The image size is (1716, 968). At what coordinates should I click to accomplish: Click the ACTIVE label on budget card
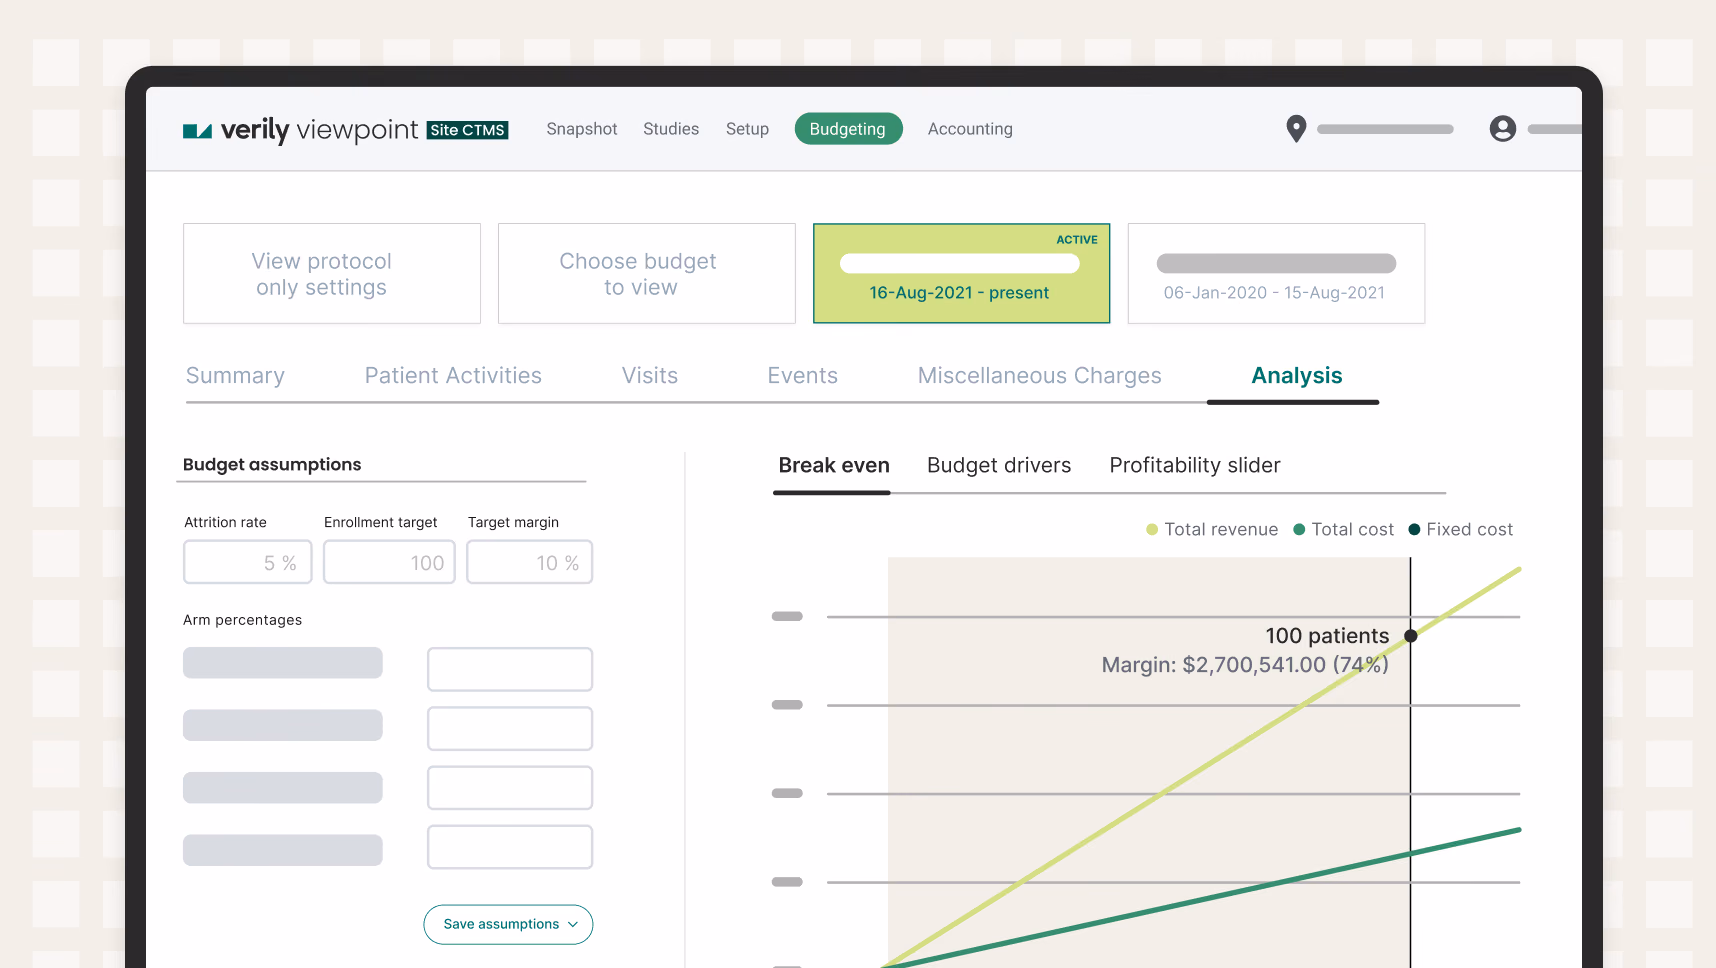coord(1077,240)
